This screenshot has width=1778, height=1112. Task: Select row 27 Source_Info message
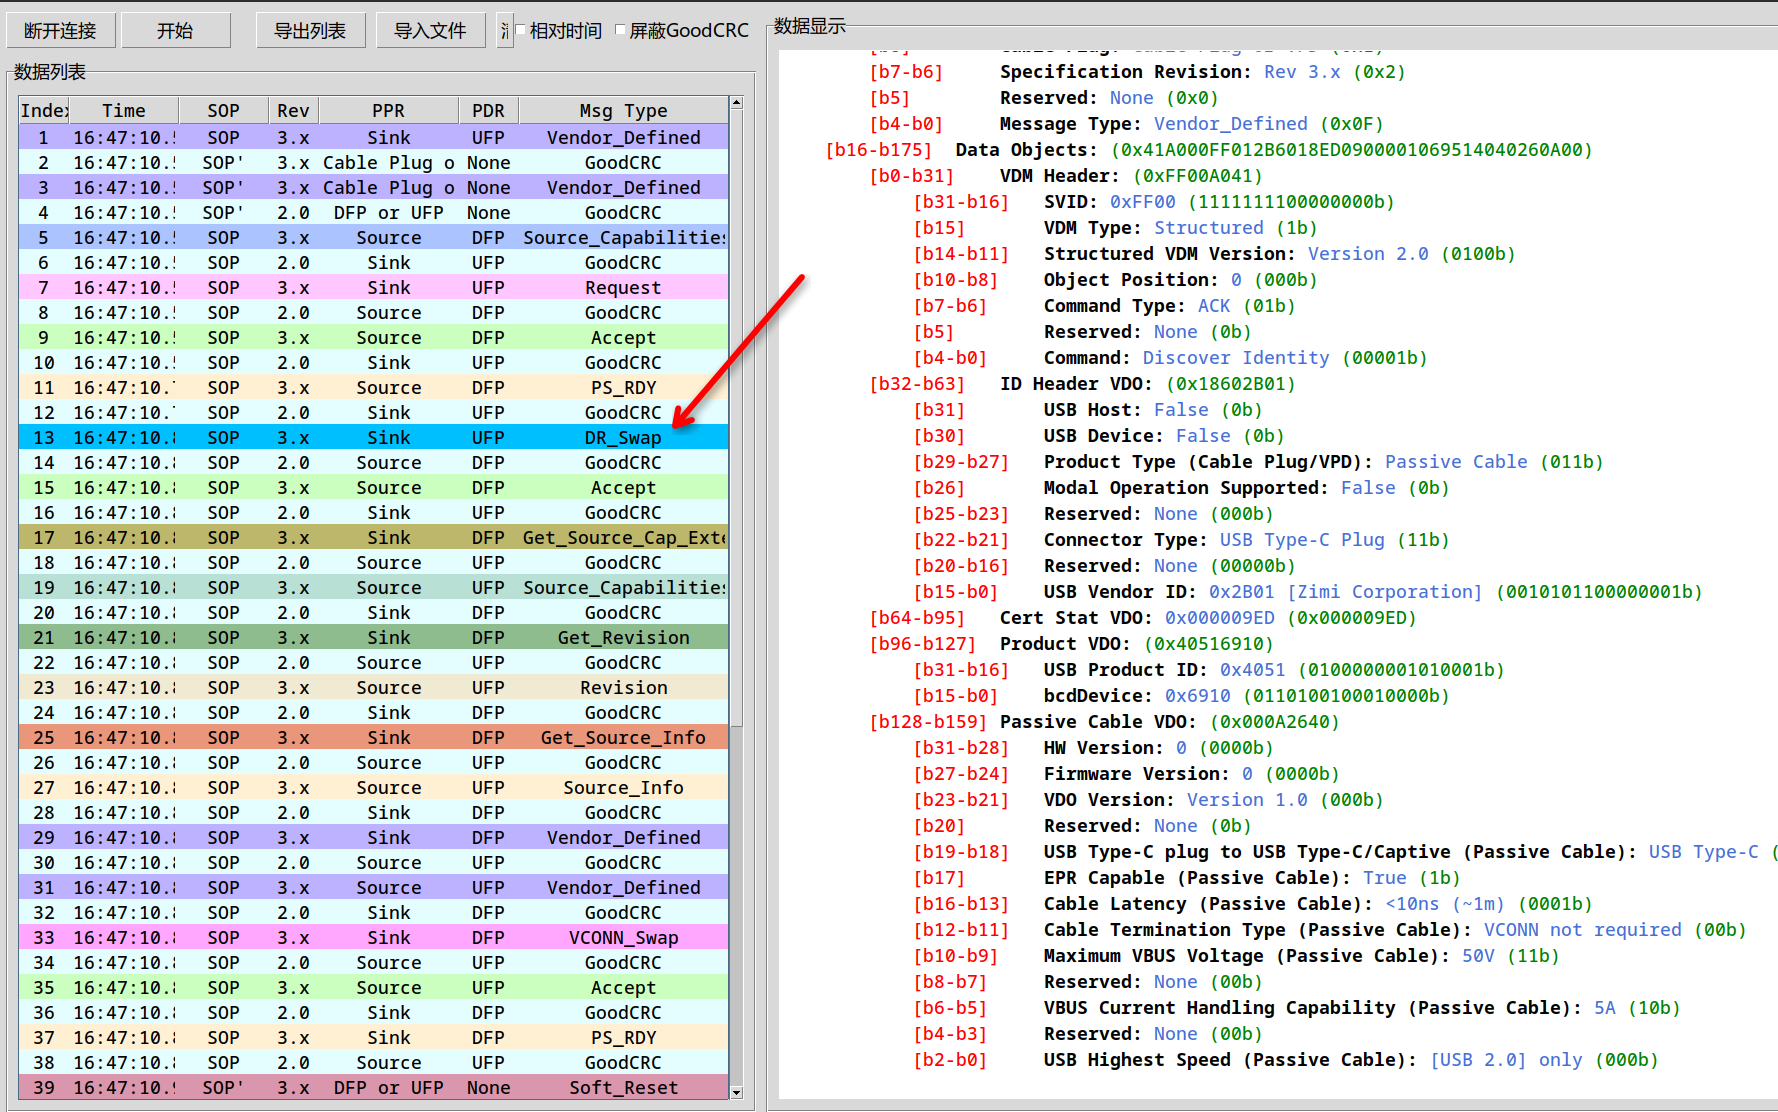pos(373,787)
